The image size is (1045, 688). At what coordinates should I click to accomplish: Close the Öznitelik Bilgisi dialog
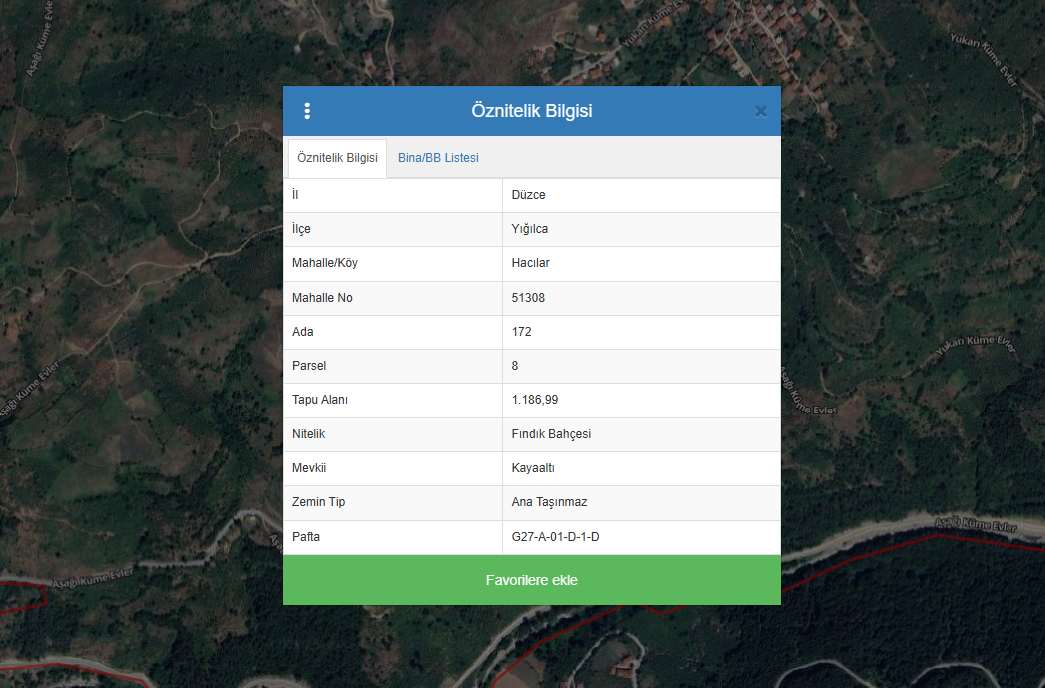[760, 111]
